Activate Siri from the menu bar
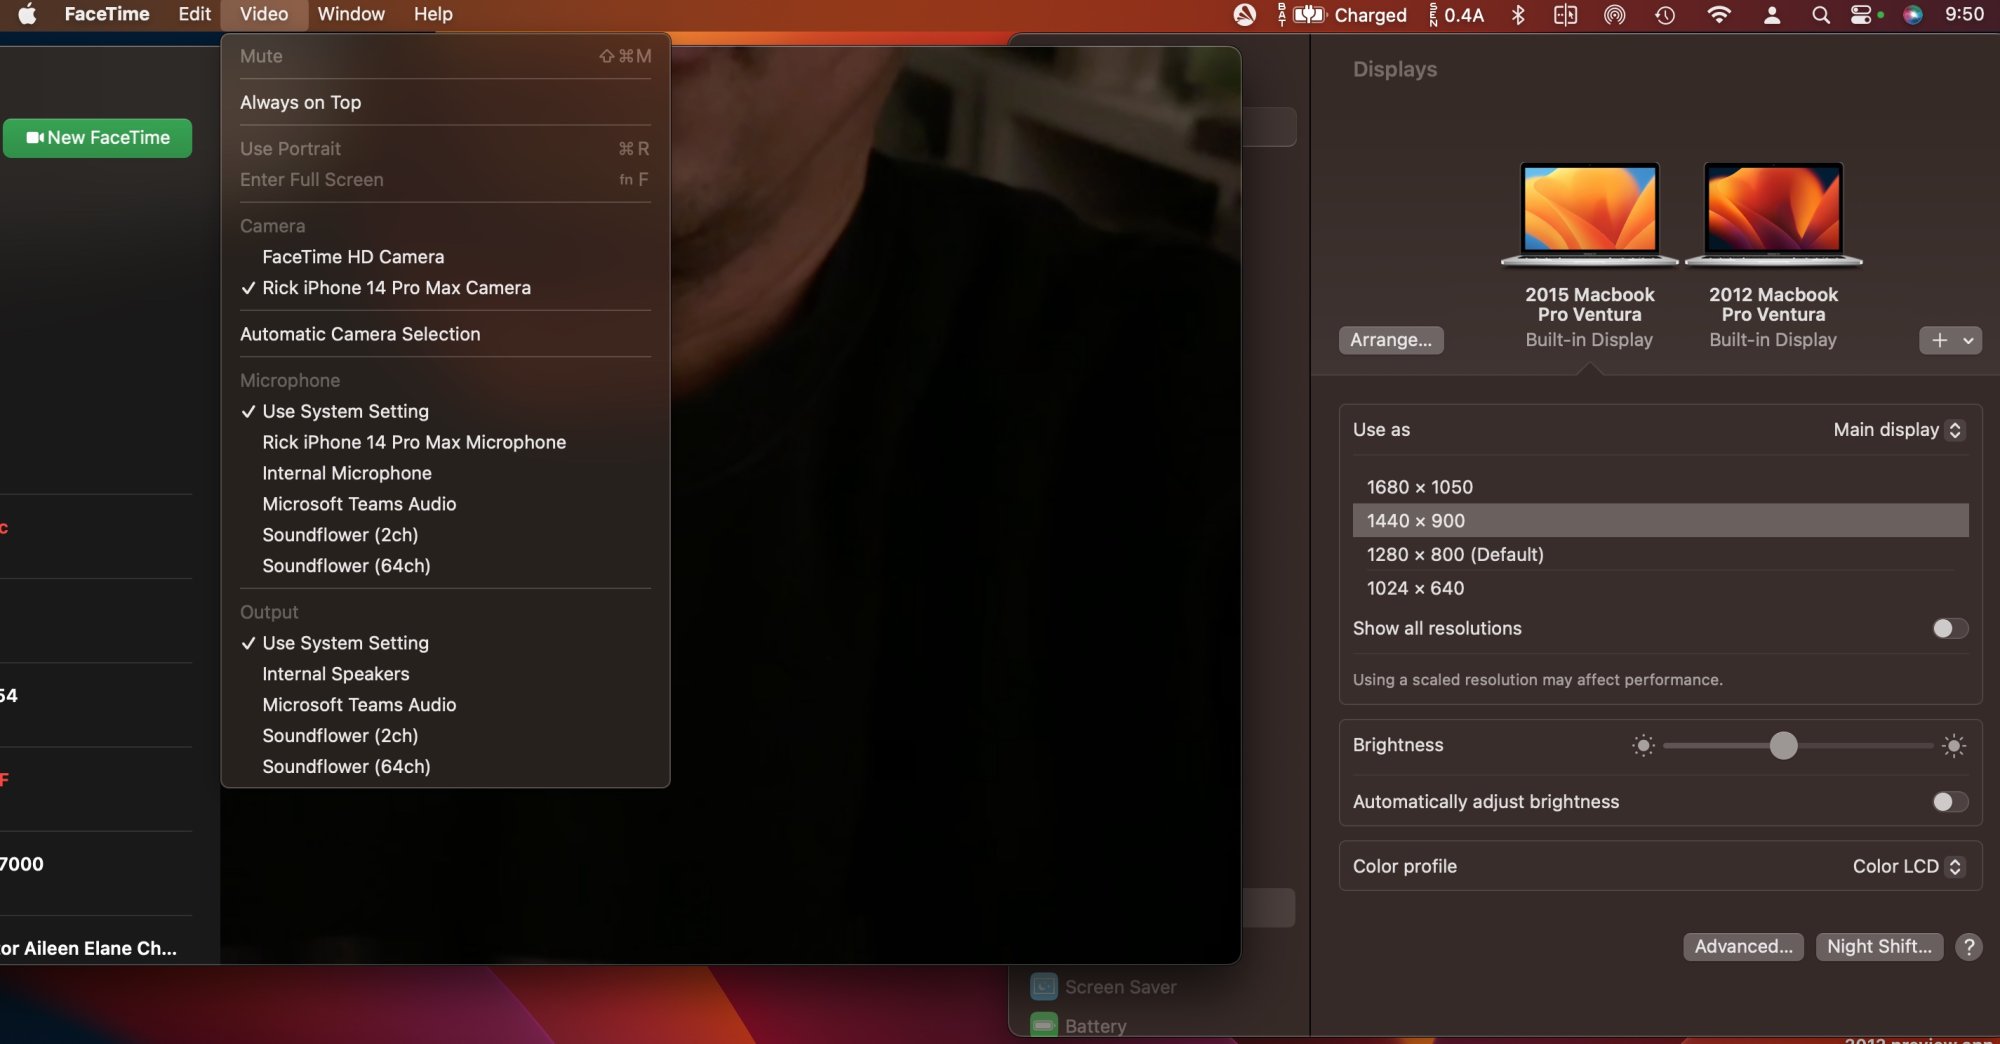 1913,14
